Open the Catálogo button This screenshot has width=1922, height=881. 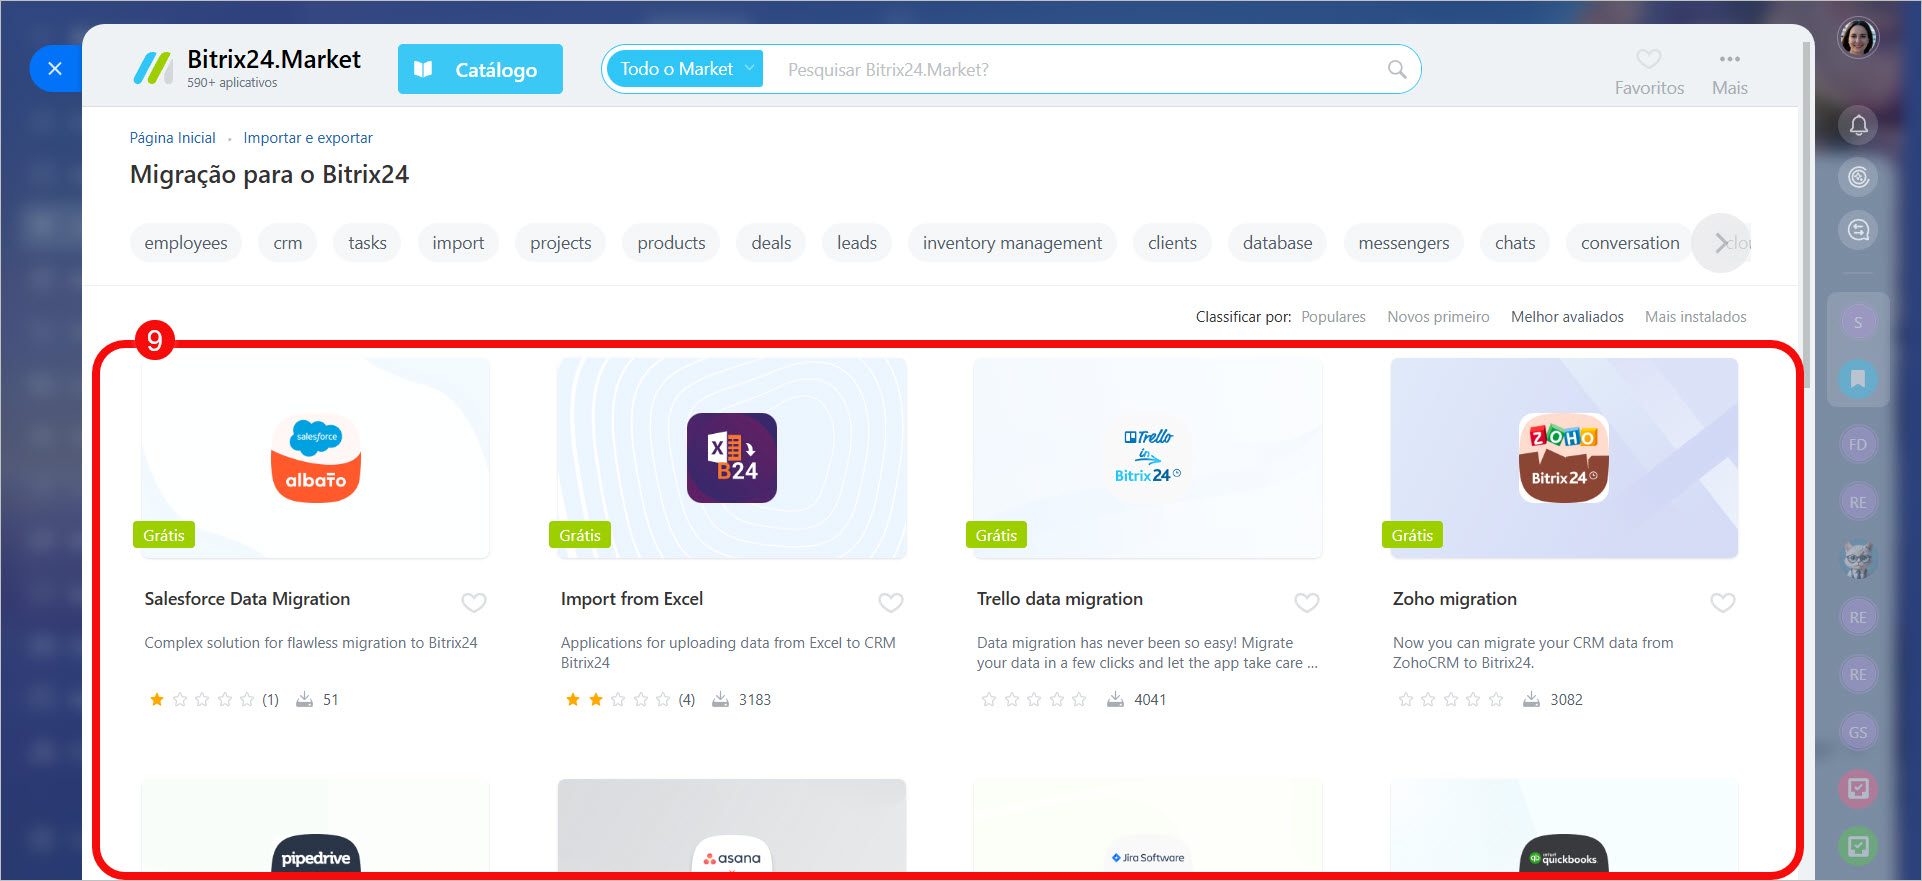pos(480,69)
